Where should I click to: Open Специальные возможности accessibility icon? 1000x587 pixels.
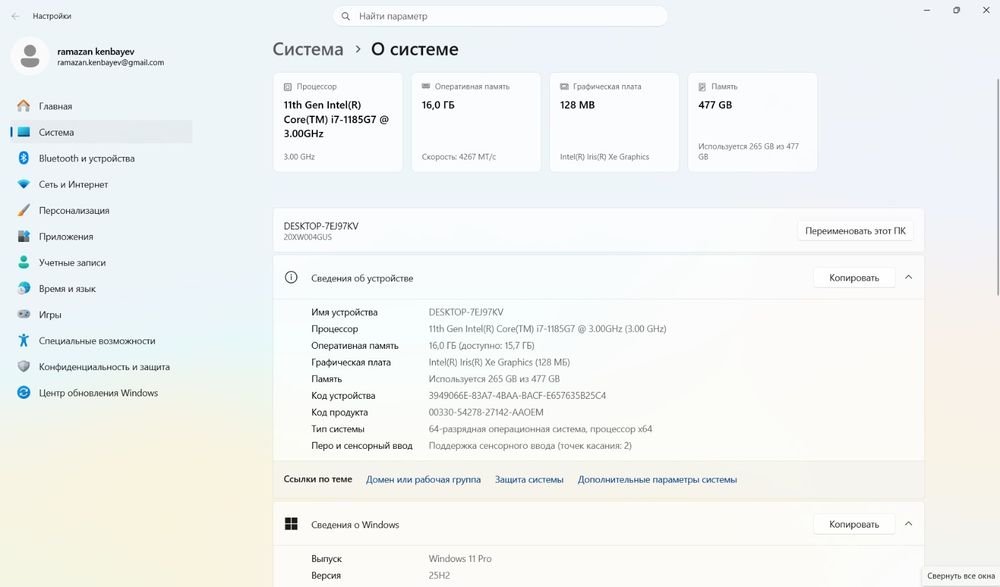[x=24, y=341]
